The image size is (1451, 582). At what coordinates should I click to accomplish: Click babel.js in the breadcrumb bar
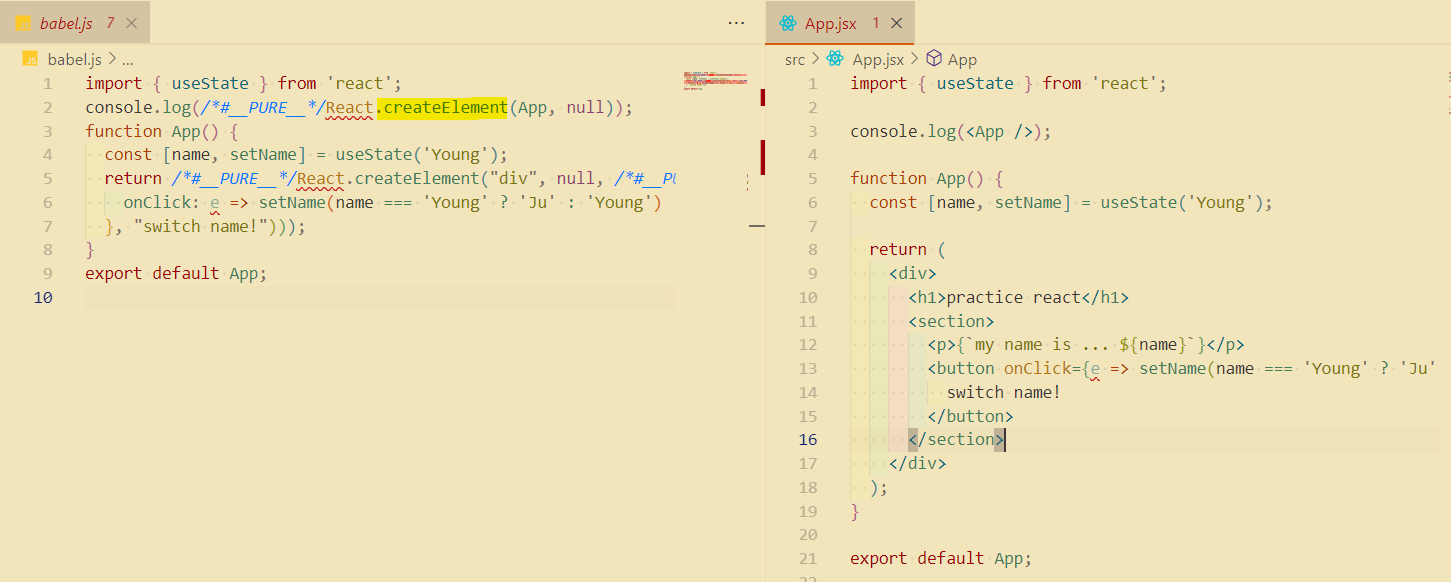[x=75, y=59]
